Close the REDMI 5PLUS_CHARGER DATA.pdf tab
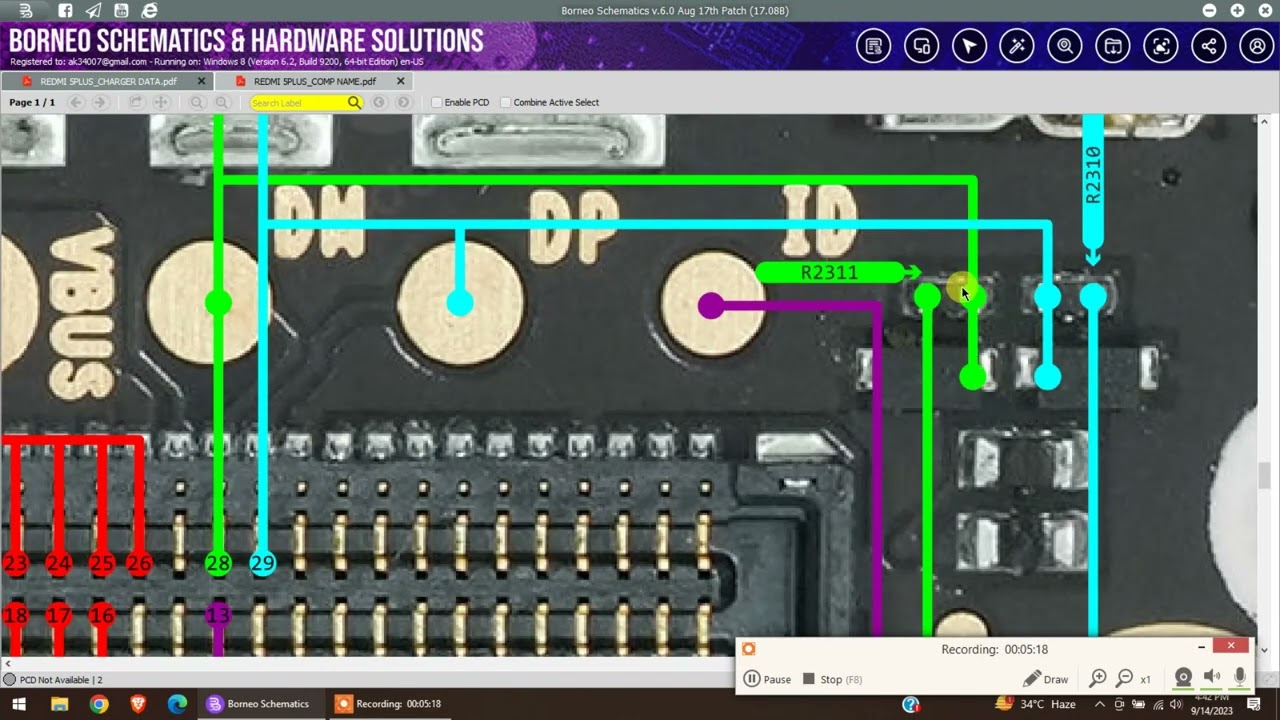Screen dimensions: 1280x720 (201, 81)
